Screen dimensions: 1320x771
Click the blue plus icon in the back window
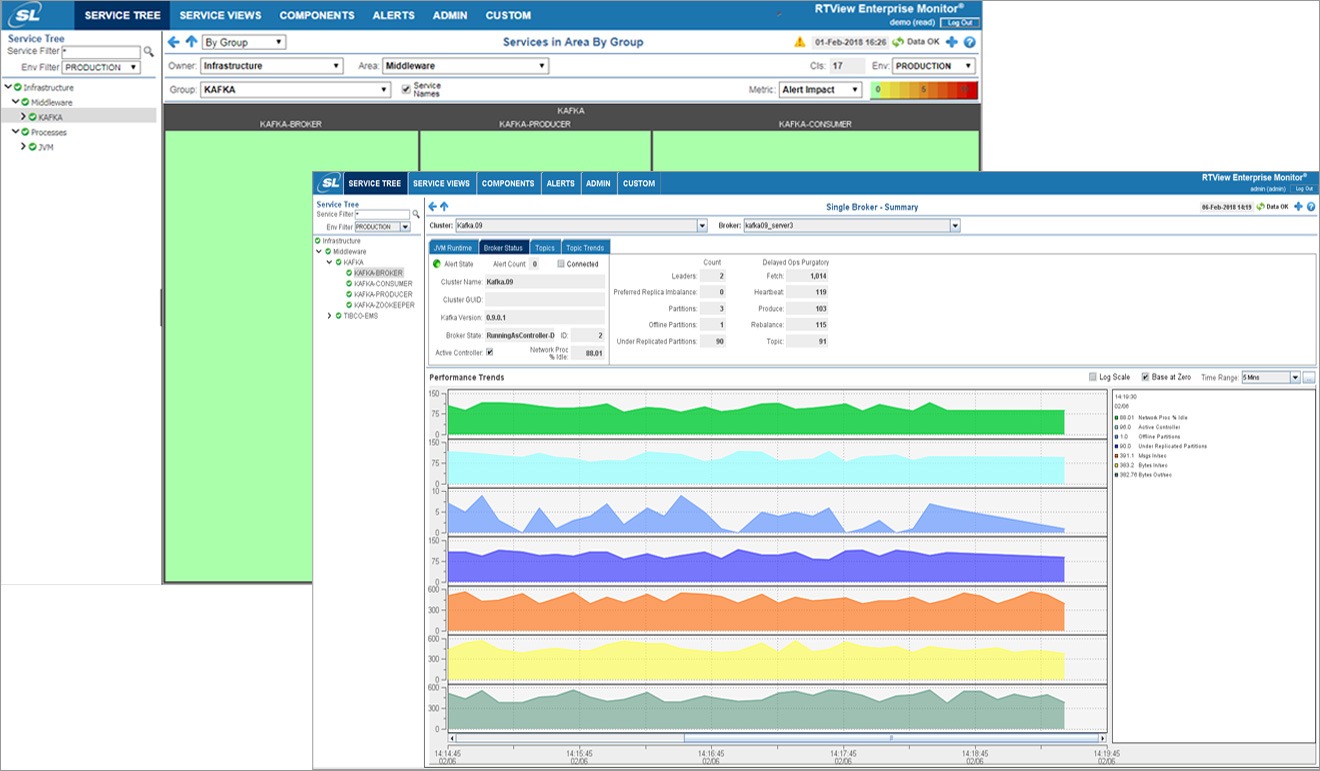click(x=951, y=42)
